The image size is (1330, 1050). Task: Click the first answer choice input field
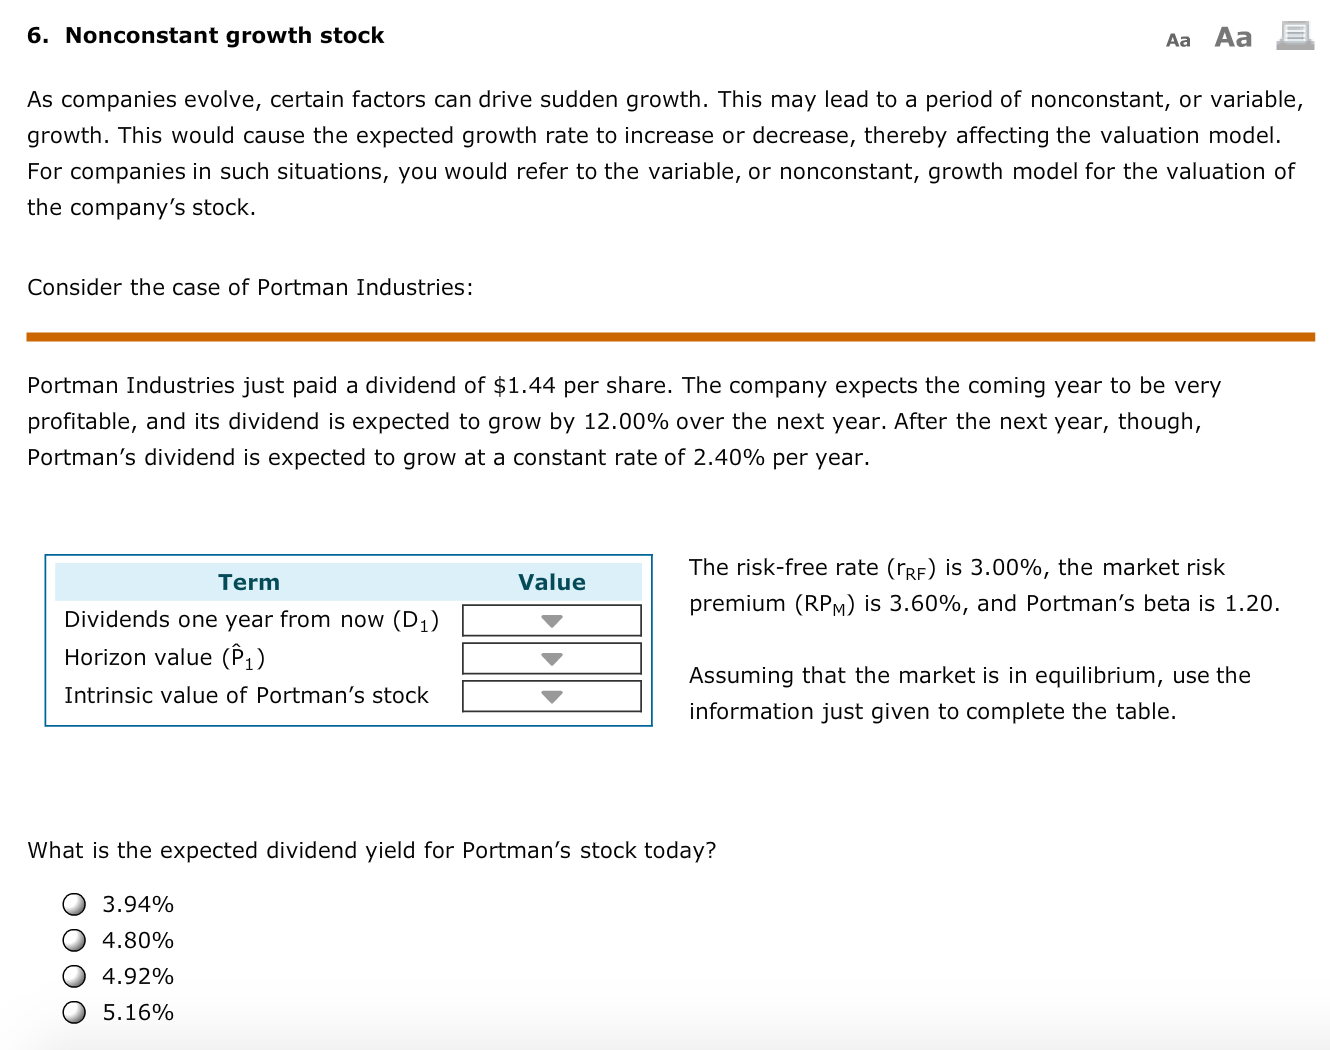tap(74, 903)
